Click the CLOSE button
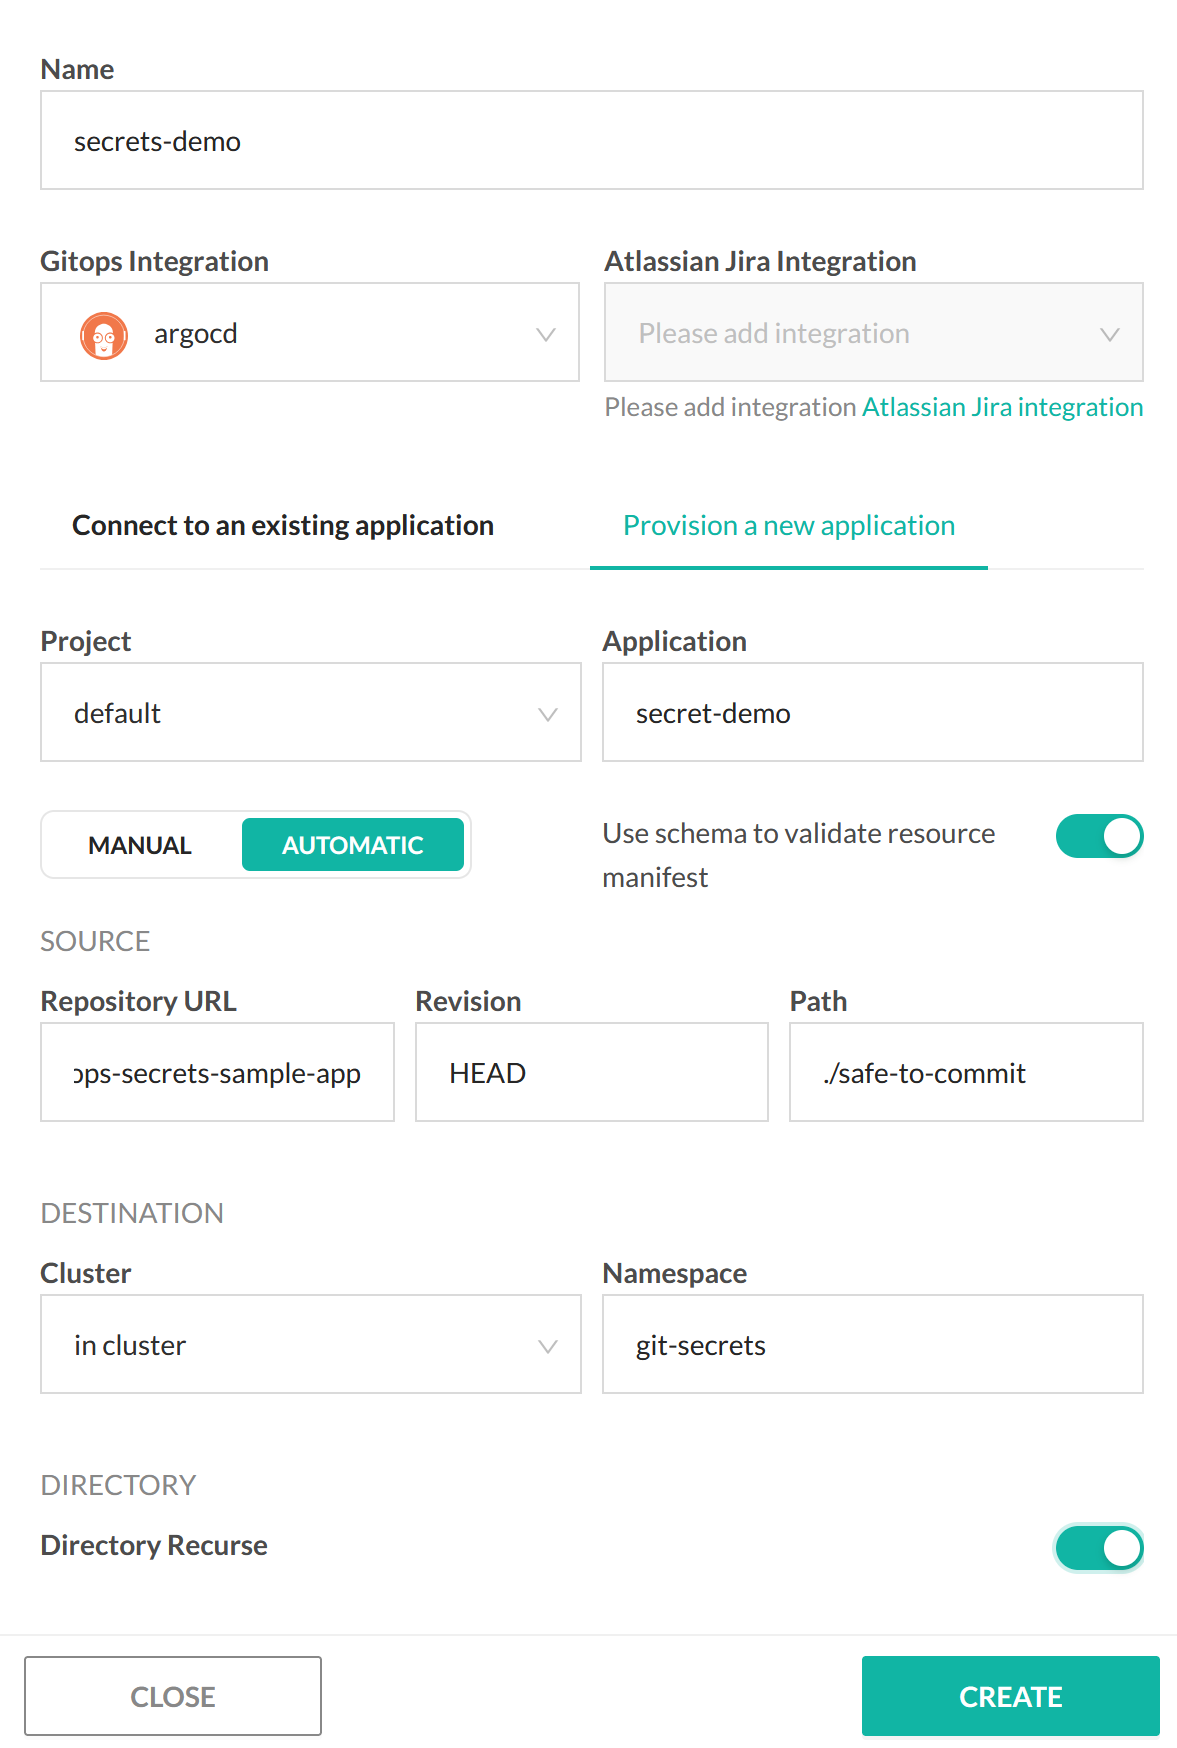Viewport: 1177px width, 1748px height. (x=173, y=1696)
